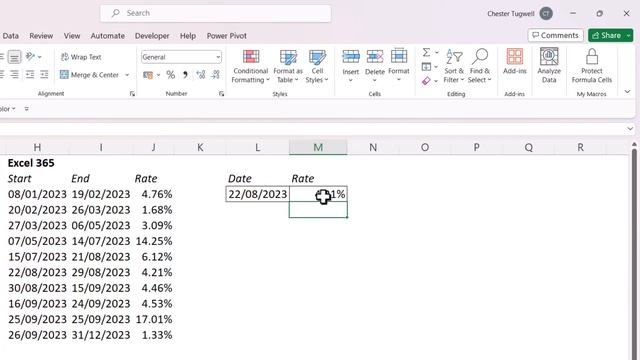
Task: Expand Orientation dropdown arrow
Action: pos(40,57)
